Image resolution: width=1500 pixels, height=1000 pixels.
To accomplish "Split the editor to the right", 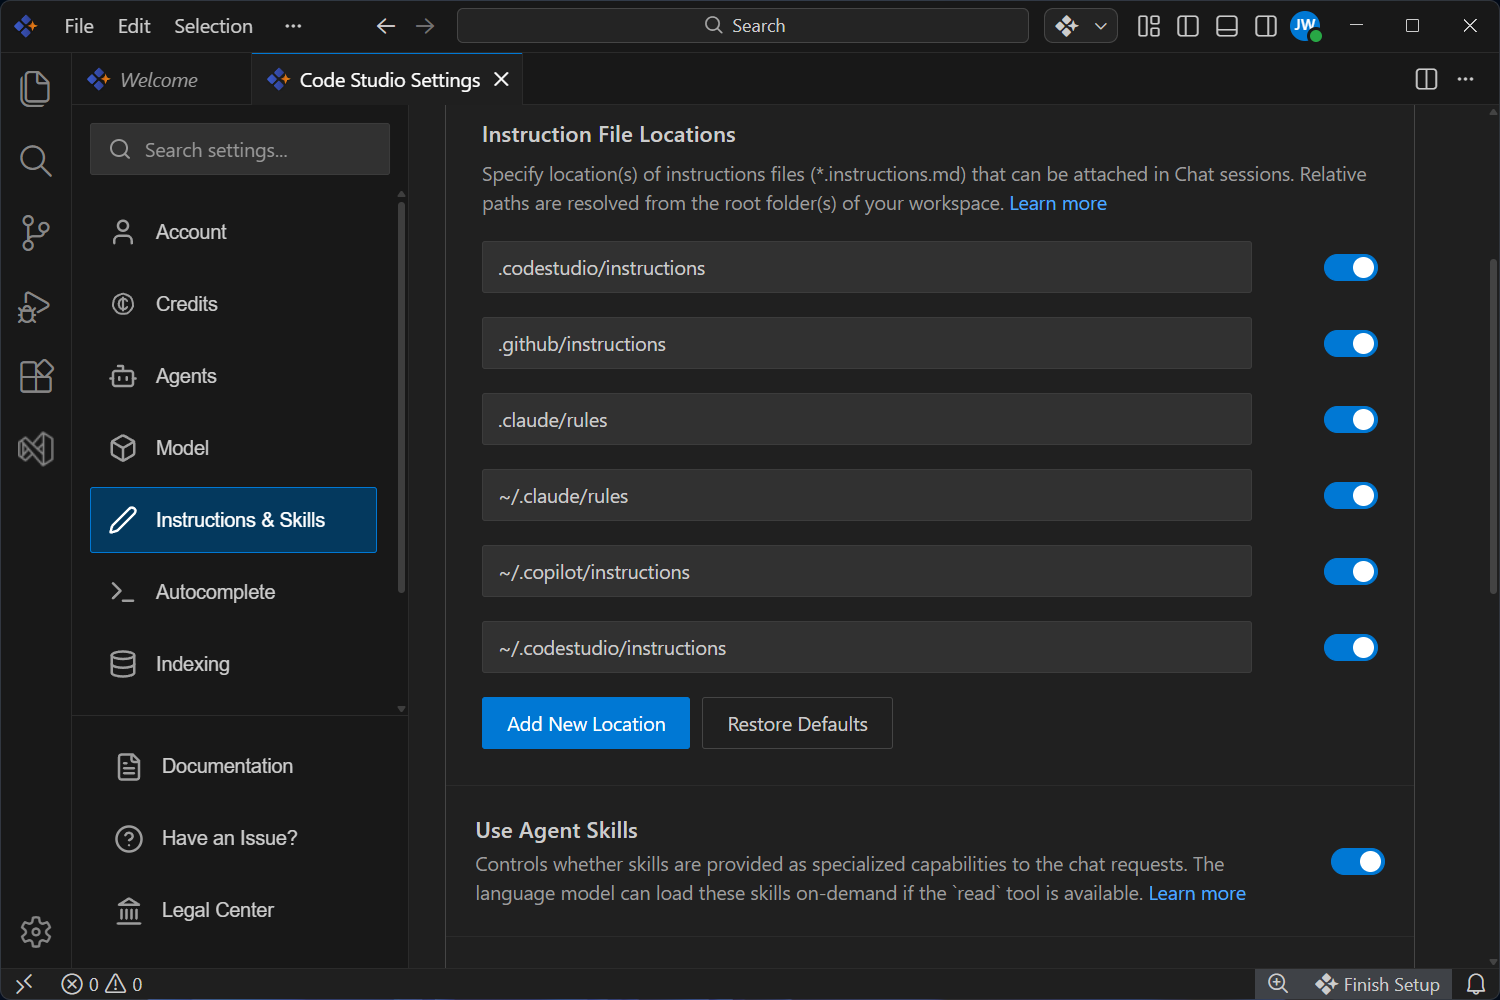I will [x=1427, y=79].
